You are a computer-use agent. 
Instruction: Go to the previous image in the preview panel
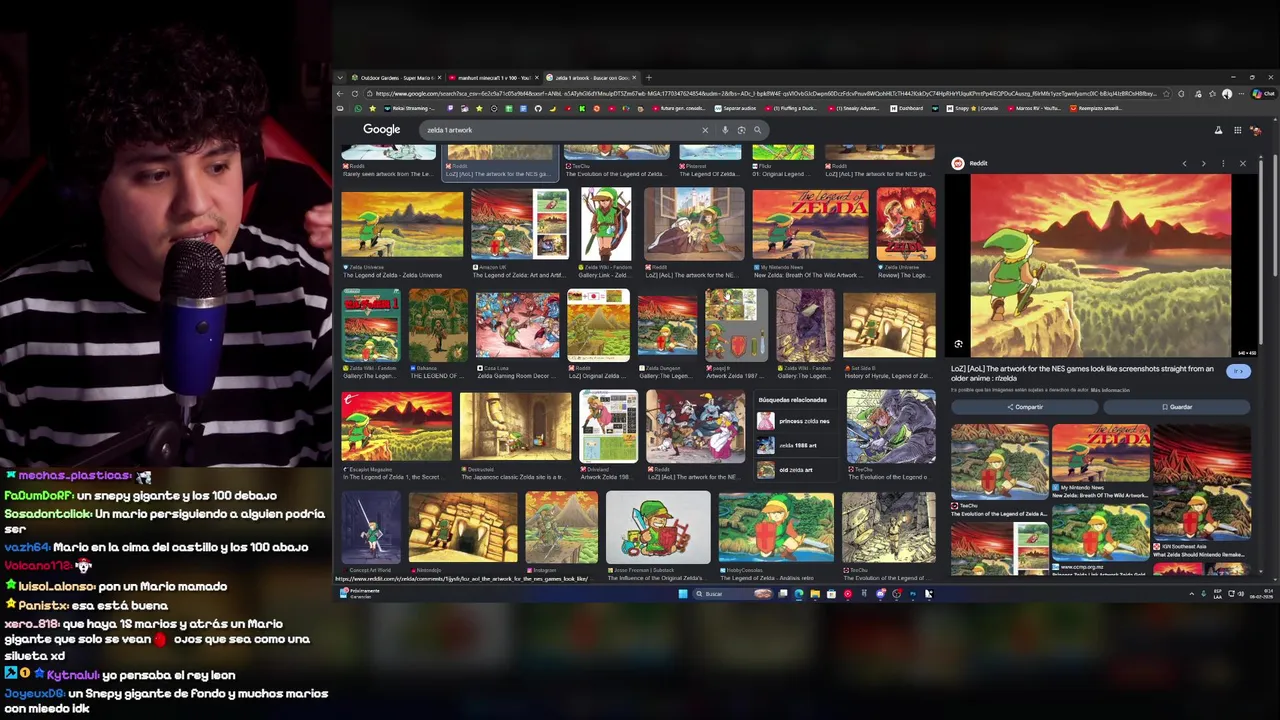point(1184,163)
